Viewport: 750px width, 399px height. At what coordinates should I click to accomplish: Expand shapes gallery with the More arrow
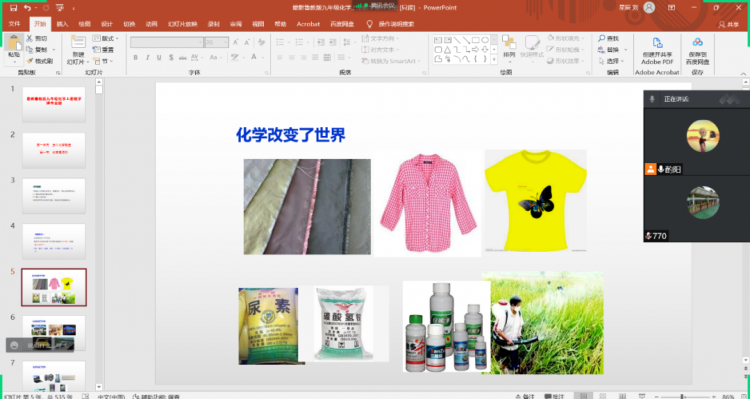[495, 59]
